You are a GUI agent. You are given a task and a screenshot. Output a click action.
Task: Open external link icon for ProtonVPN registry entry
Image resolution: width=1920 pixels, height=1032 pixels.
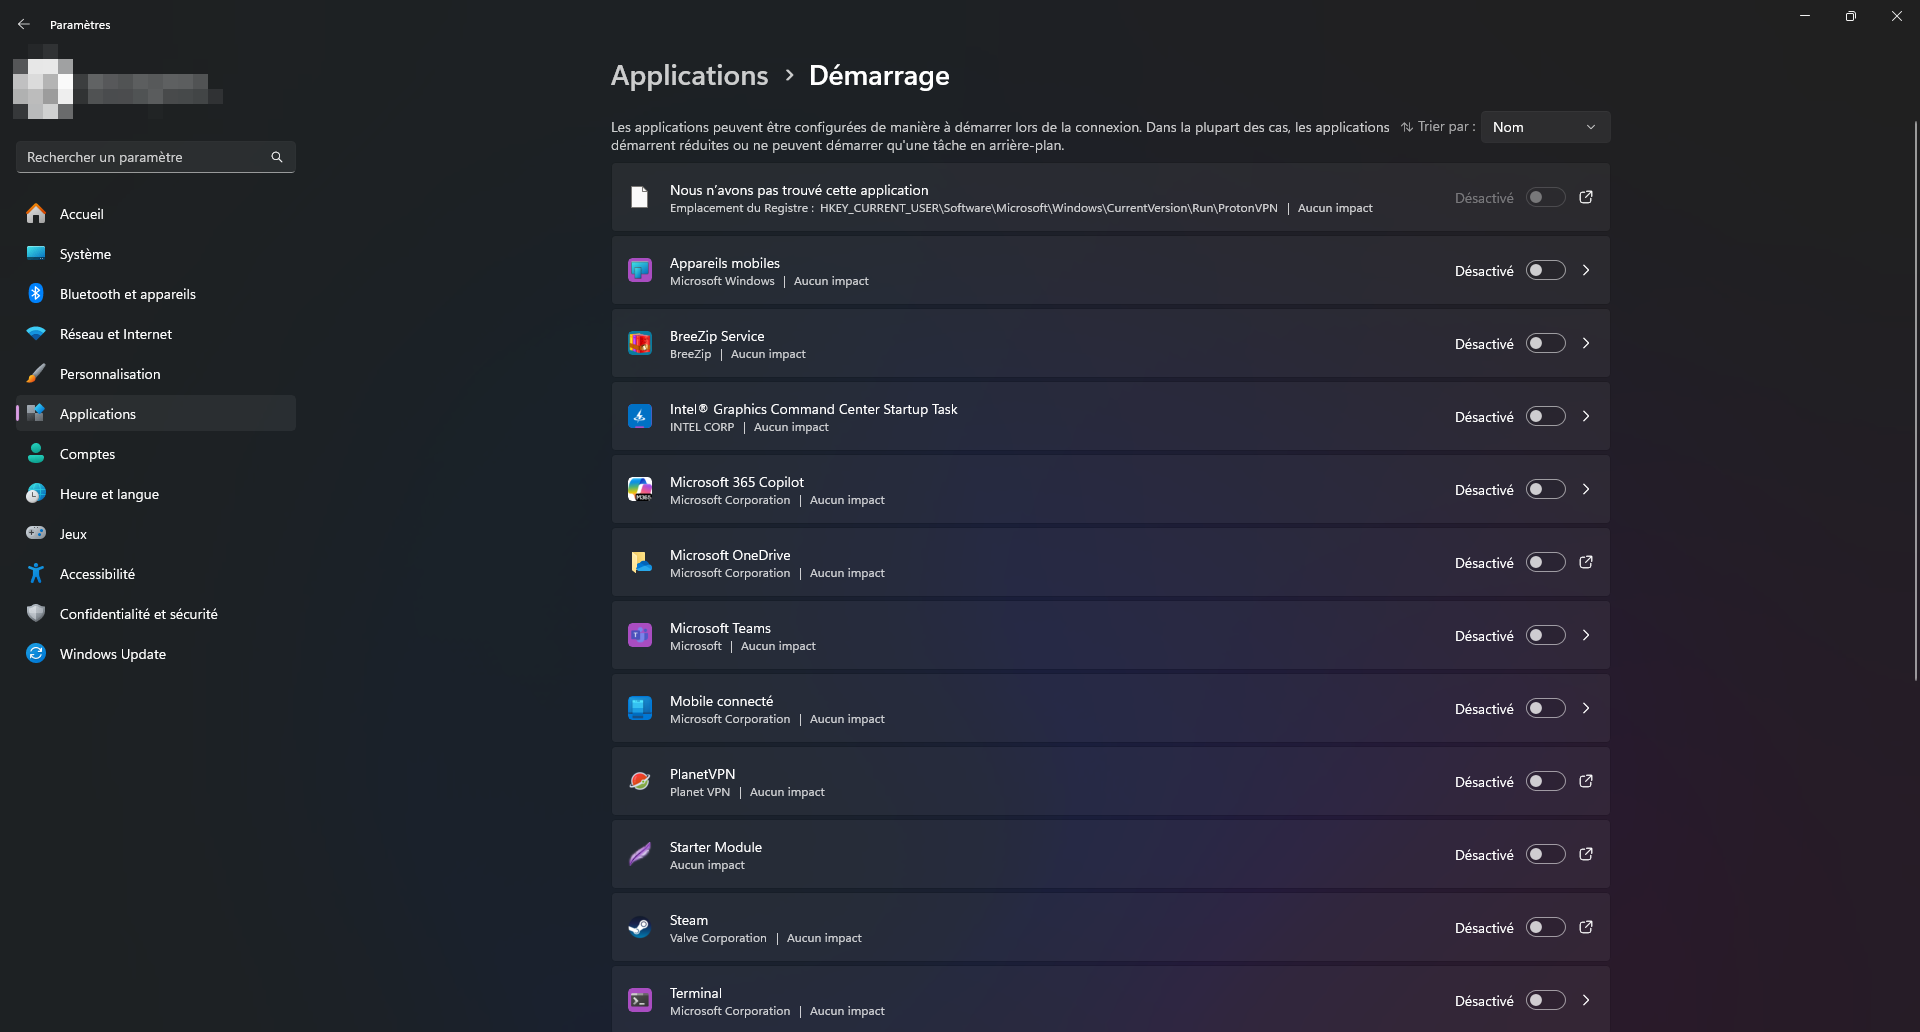point(1586,197)
